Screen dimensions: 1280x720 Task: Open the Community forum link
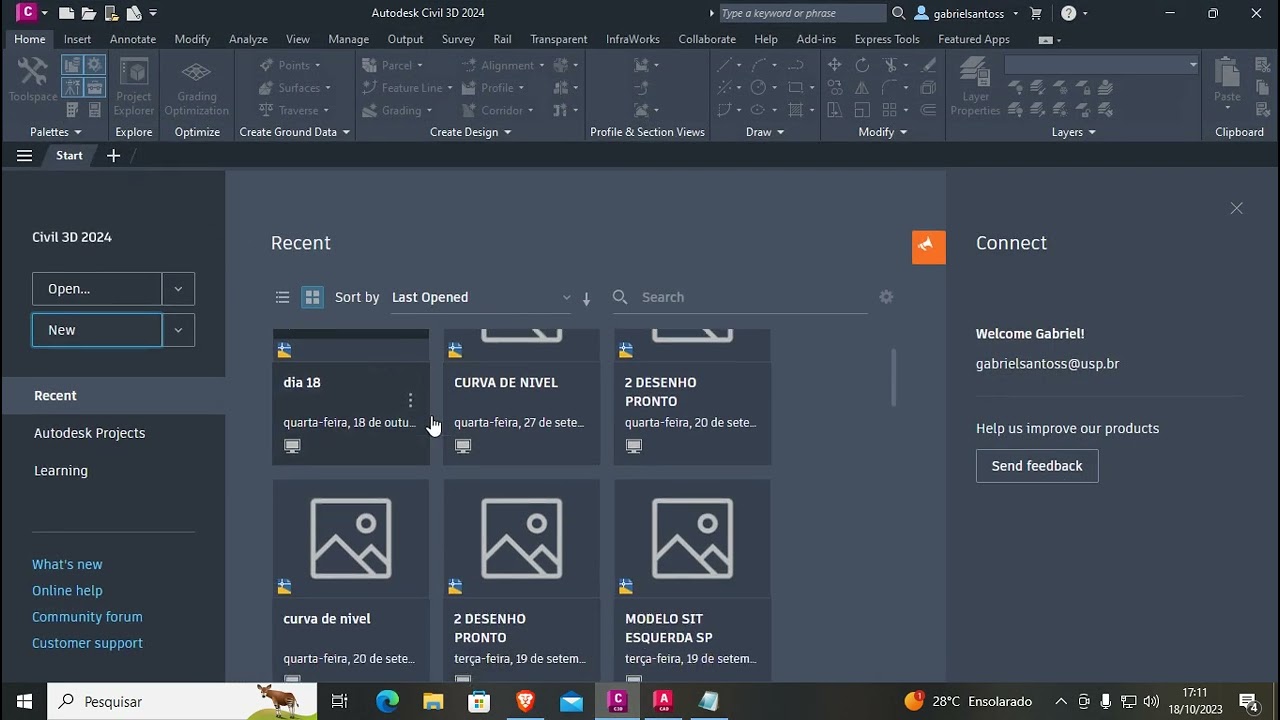coord(87,617)
